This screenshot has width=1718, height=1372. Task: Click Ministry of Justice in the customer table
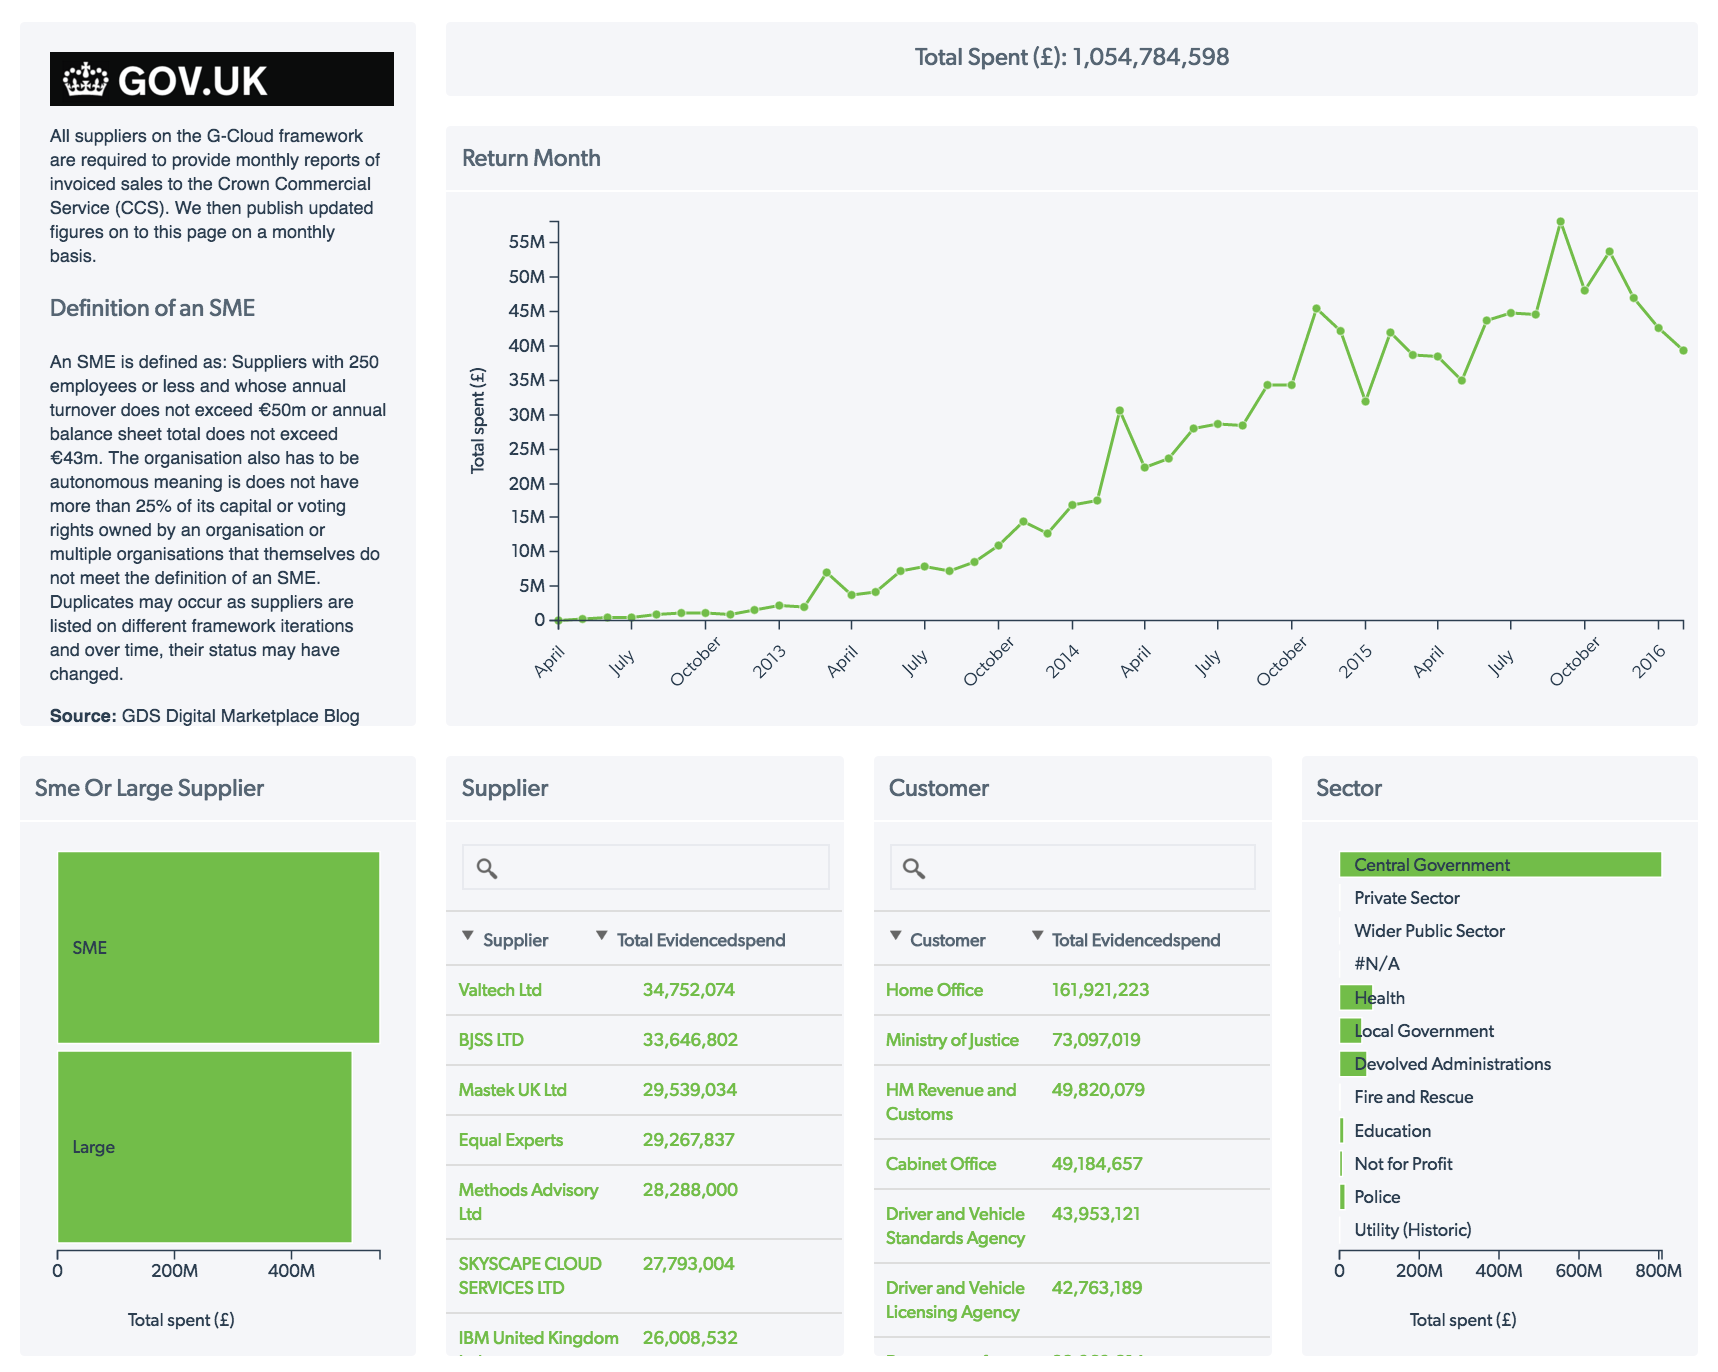pyautogui.click(x=951, y=1039)
